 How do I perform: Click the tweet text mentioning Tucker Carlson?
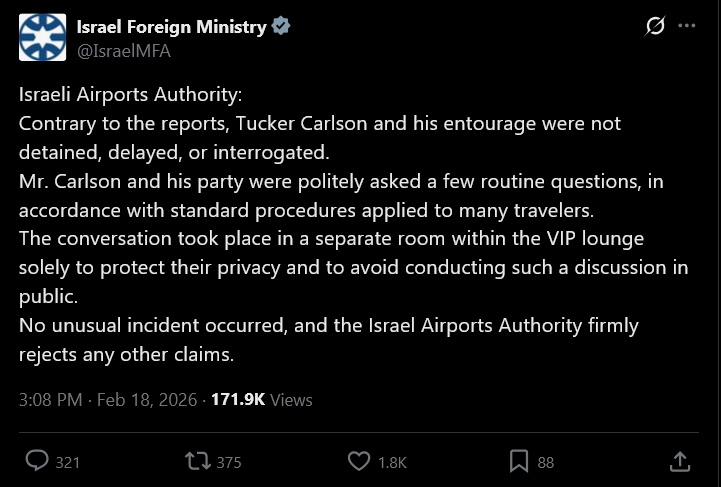click(354, 224)
